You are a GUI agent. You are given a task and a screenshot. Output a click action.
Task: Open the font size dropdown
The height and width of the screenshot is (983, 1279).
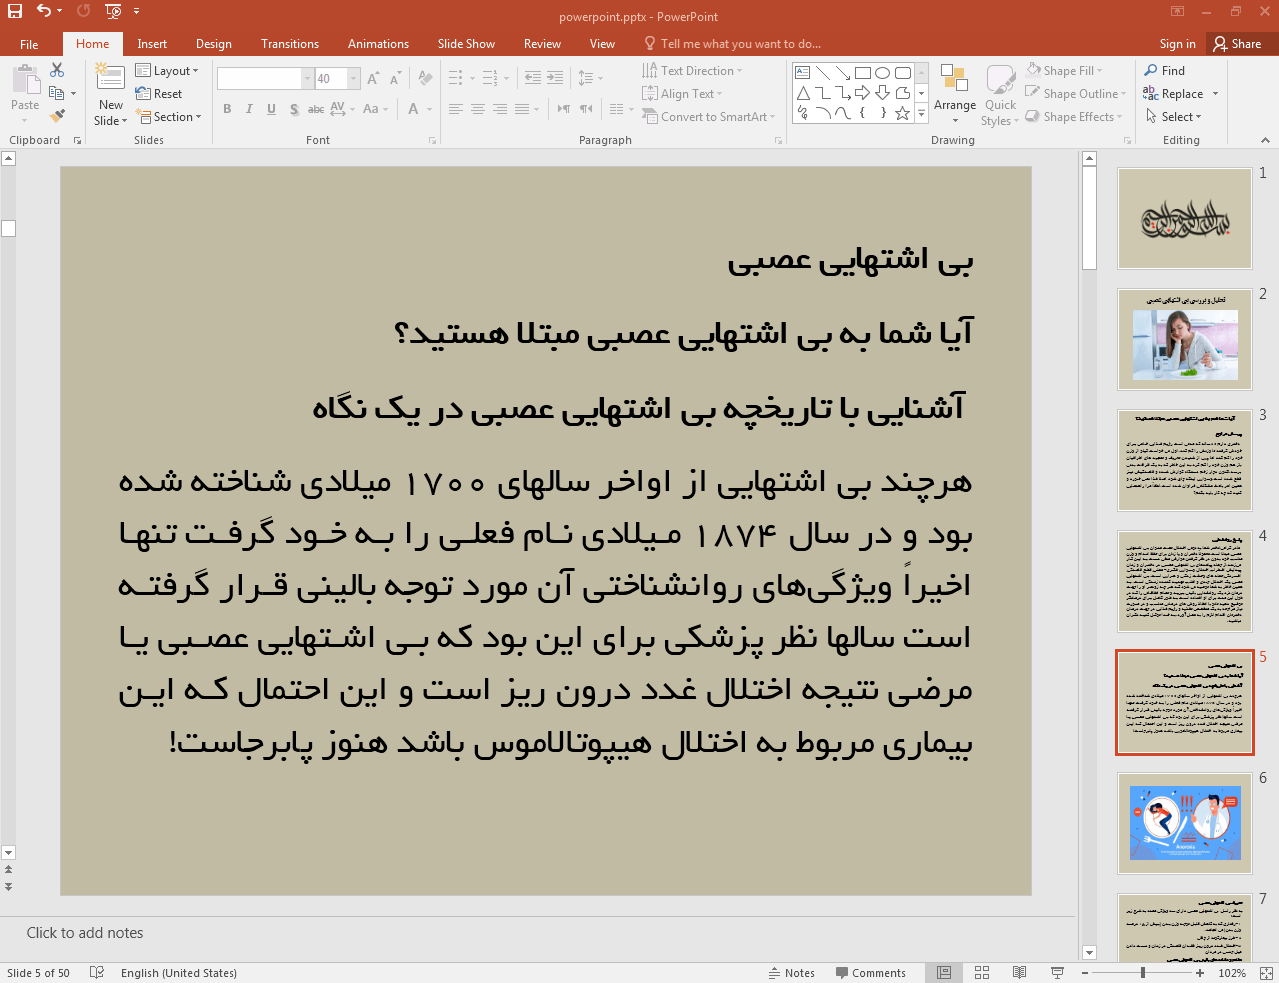(x=353, y=78)
